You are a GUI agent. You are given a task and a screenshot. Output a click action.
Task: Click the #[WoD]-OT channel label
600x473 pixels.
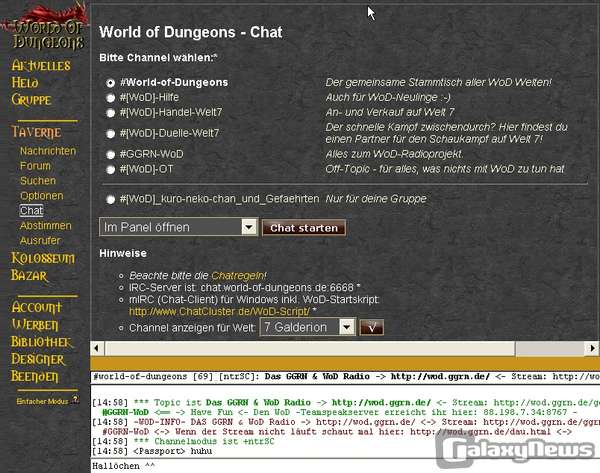pyautogui.click(x=146, y=169)
